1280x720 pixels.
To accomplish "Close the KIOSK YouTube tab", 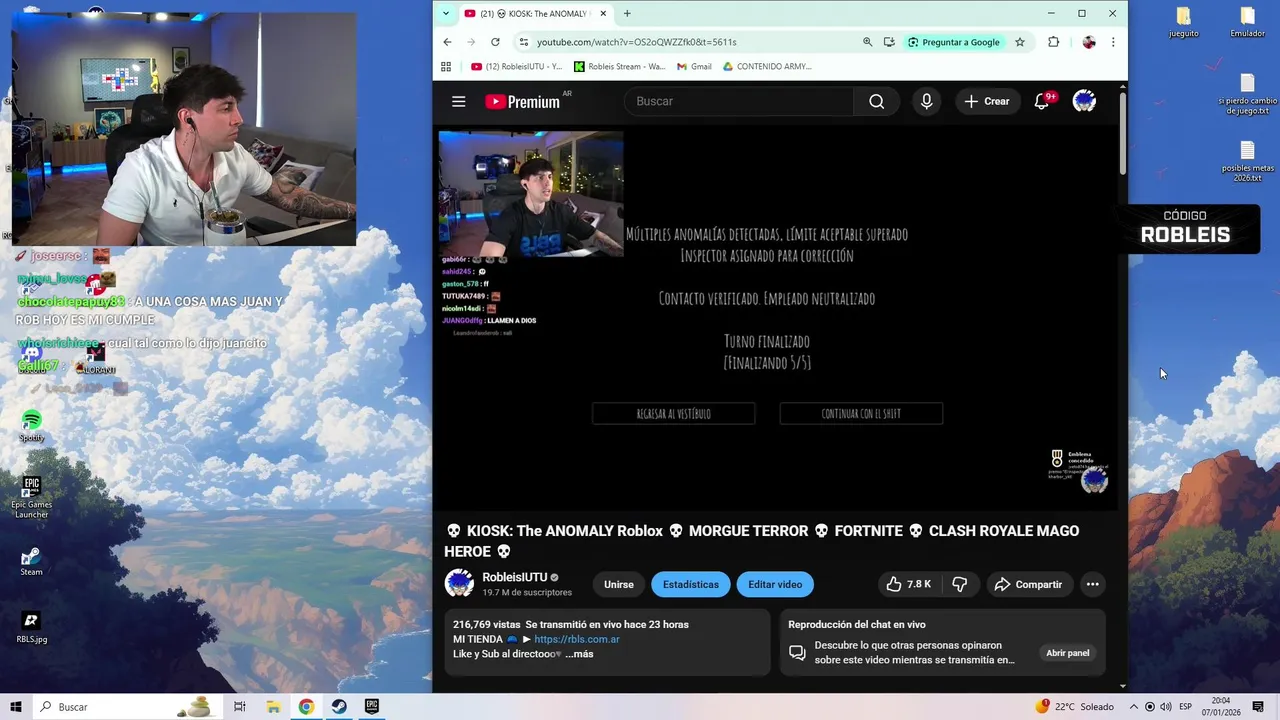I will point(603,13).
